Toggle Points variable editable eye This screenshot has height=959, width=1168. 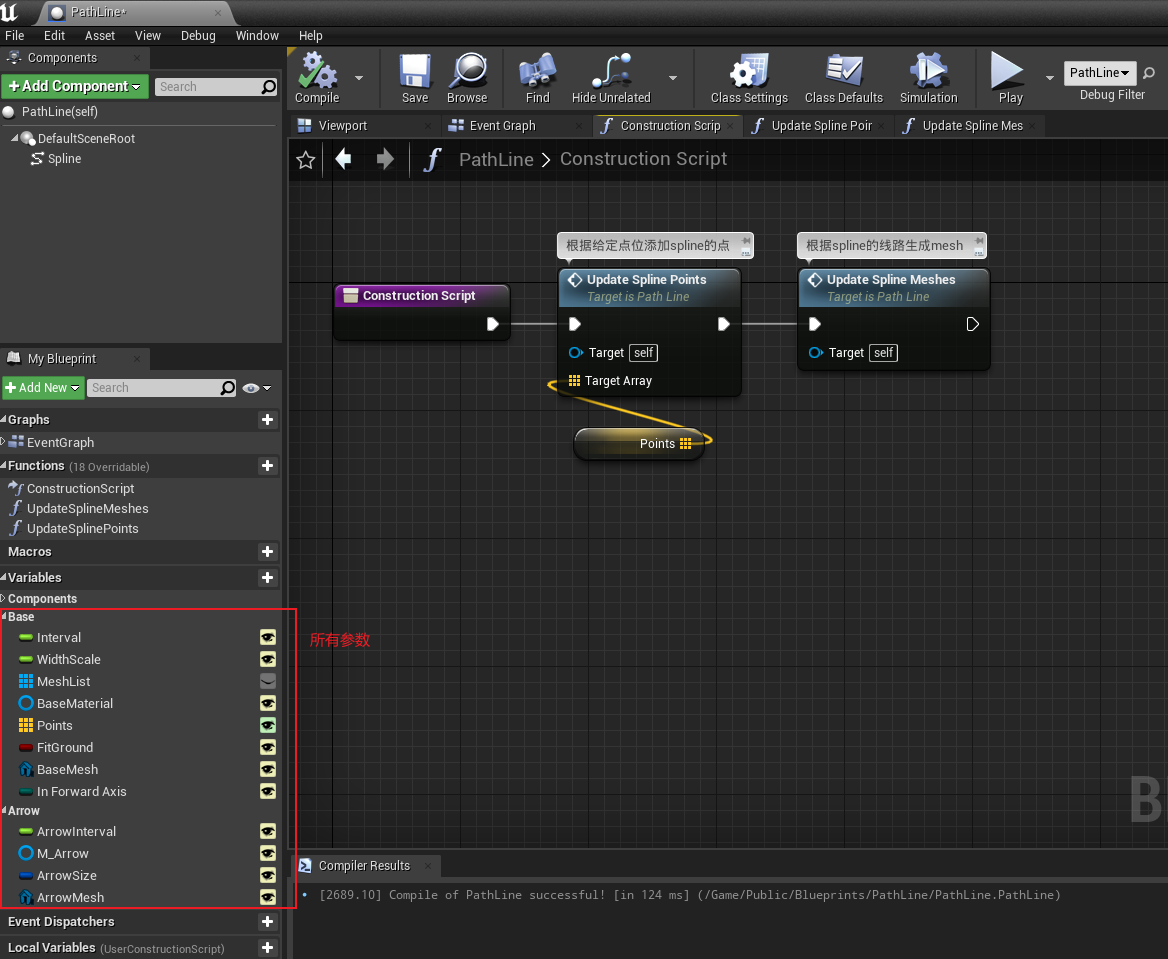pos(267,725)
